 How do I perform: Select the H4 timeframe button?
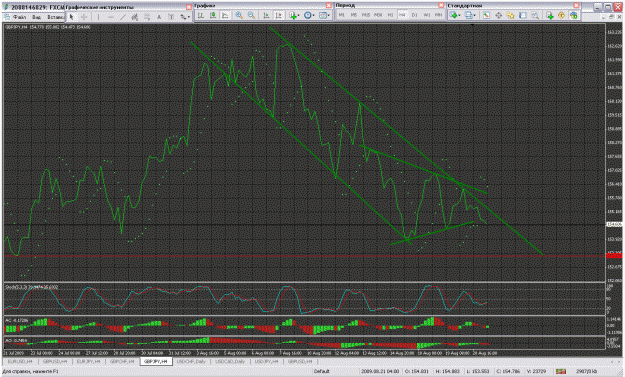click(x=402, y=15)
